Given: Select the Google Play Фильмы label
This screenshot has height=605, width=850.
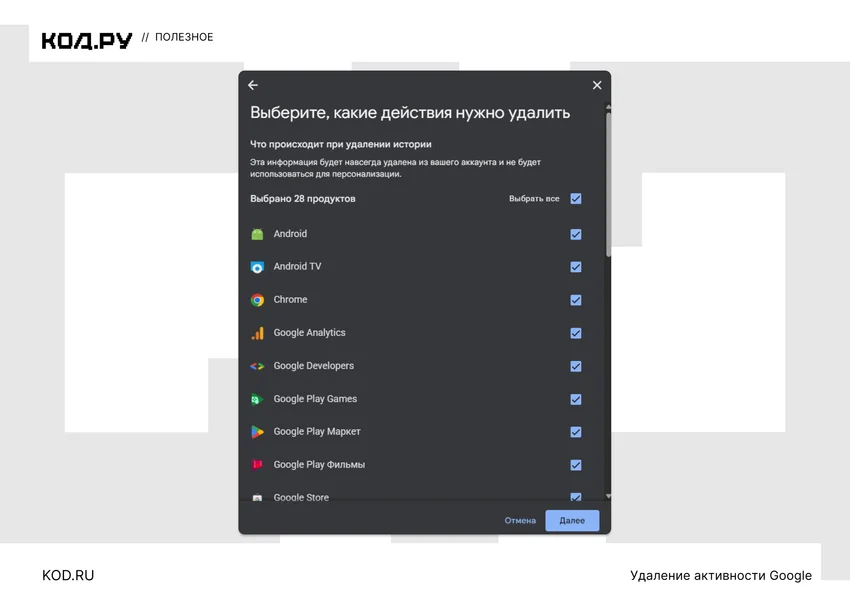Looking at the screenshot, I should (x=319, y=464).
